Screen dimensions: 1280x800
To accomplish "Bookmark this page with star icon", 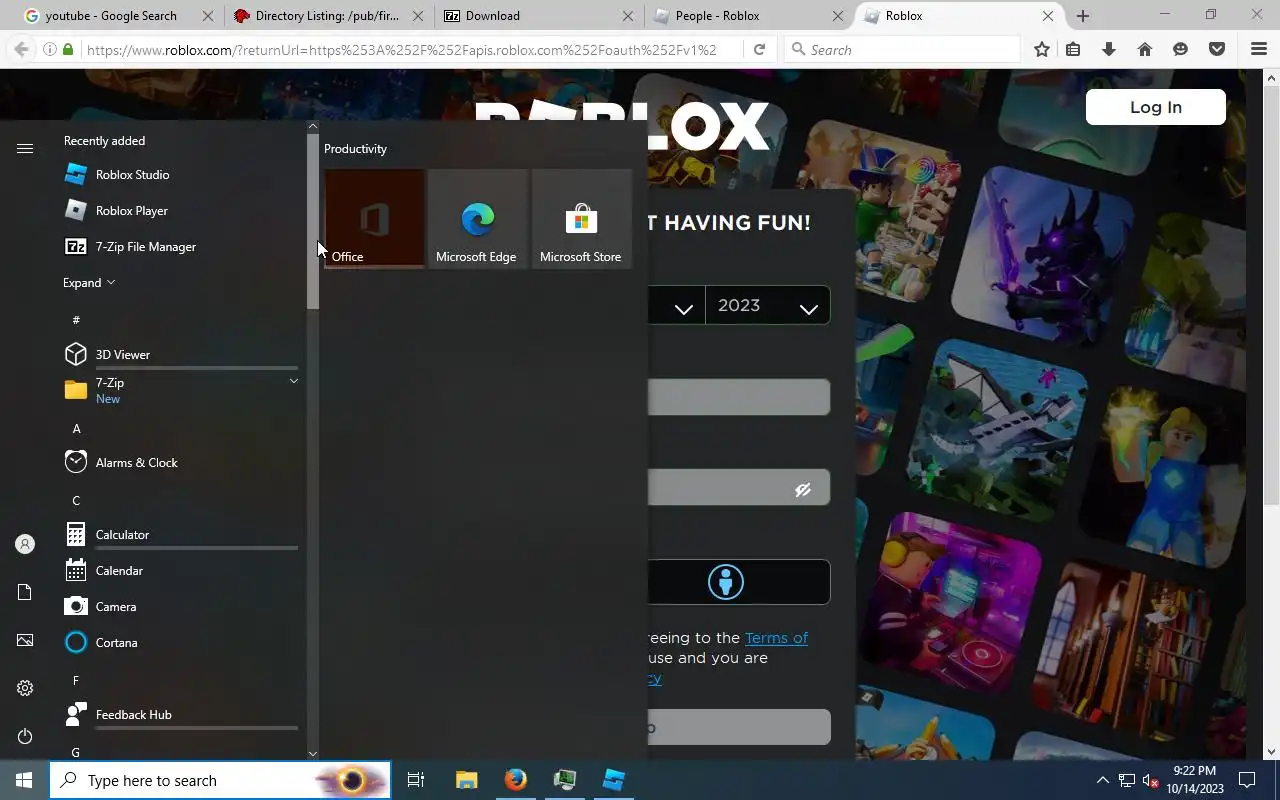I will (1042, 49).
